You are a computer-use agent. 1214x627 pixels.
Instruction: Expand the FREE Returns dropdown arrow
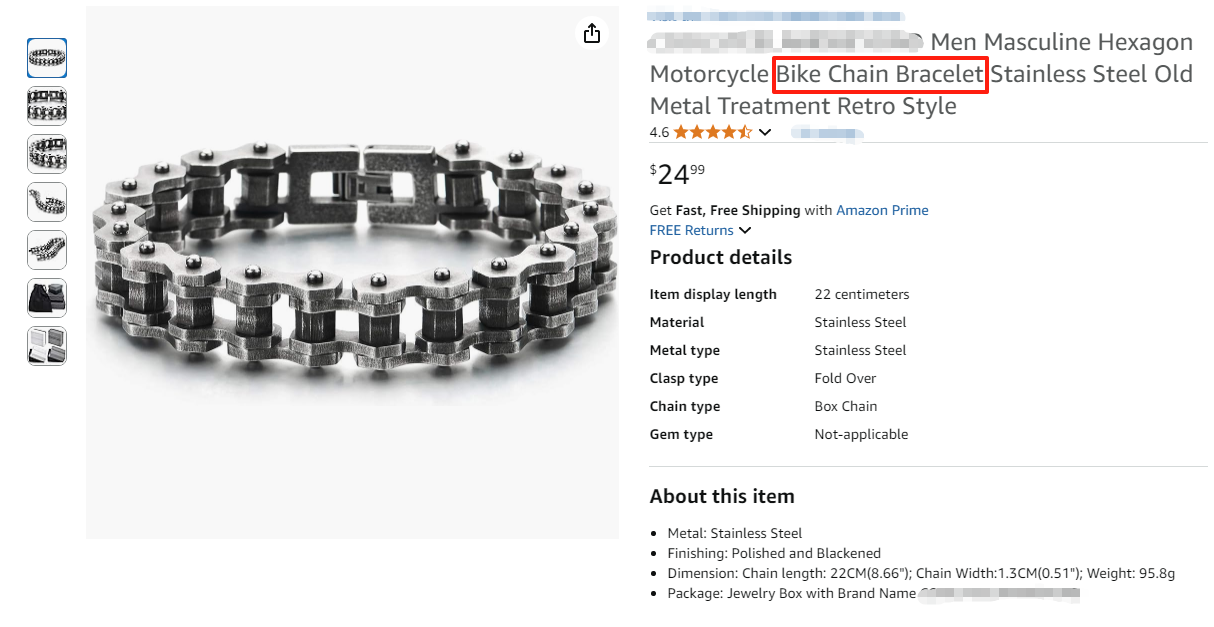pyautogui.click(x=745, y=231)
